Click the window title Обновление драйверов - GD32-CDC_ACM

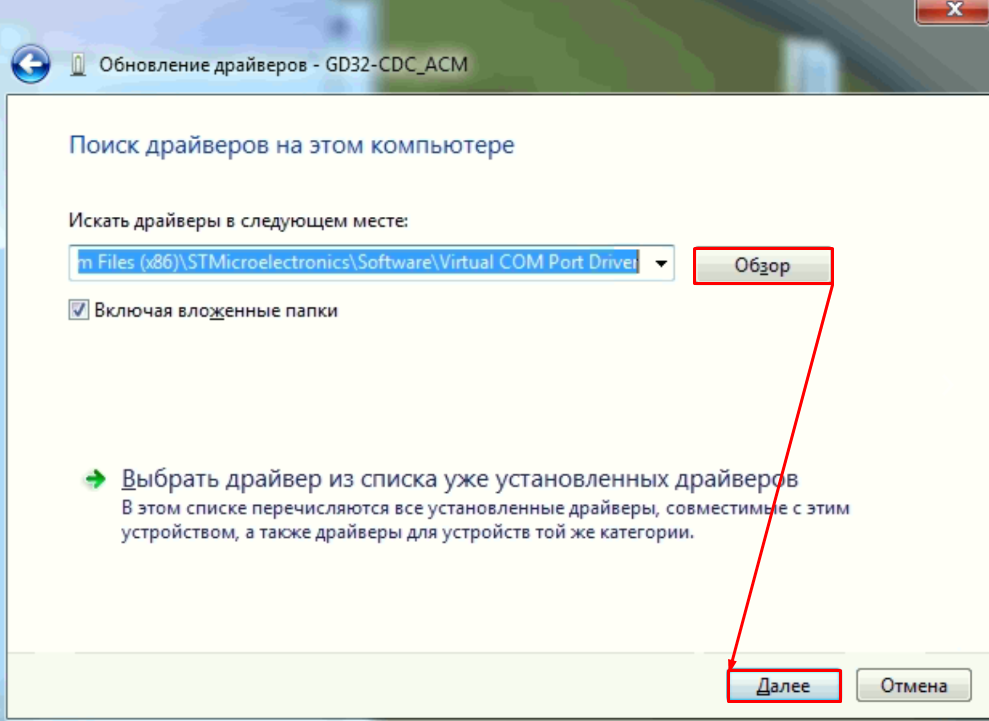[x=283, y=64]
